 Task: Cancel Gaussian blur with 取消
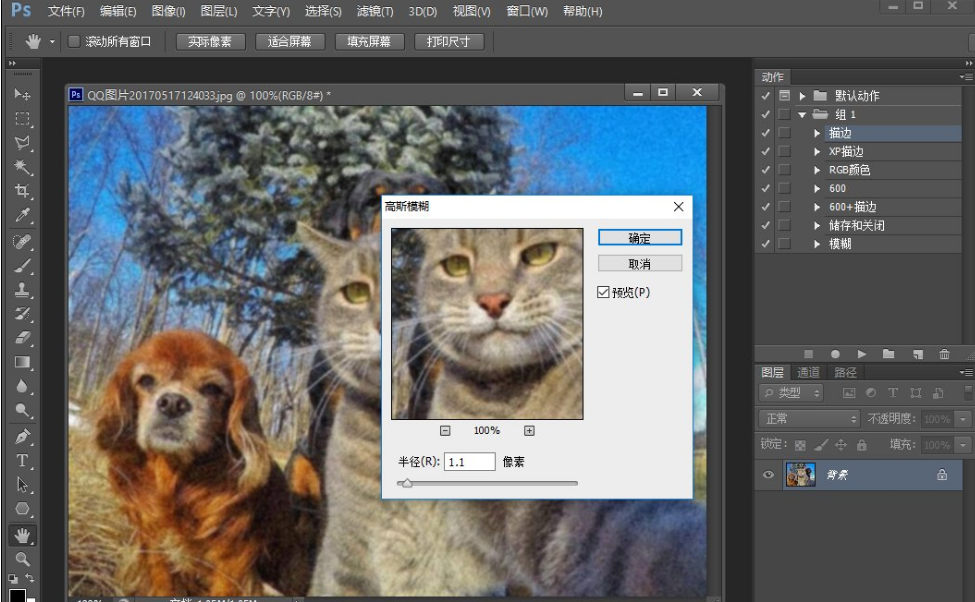pos(640,264)
